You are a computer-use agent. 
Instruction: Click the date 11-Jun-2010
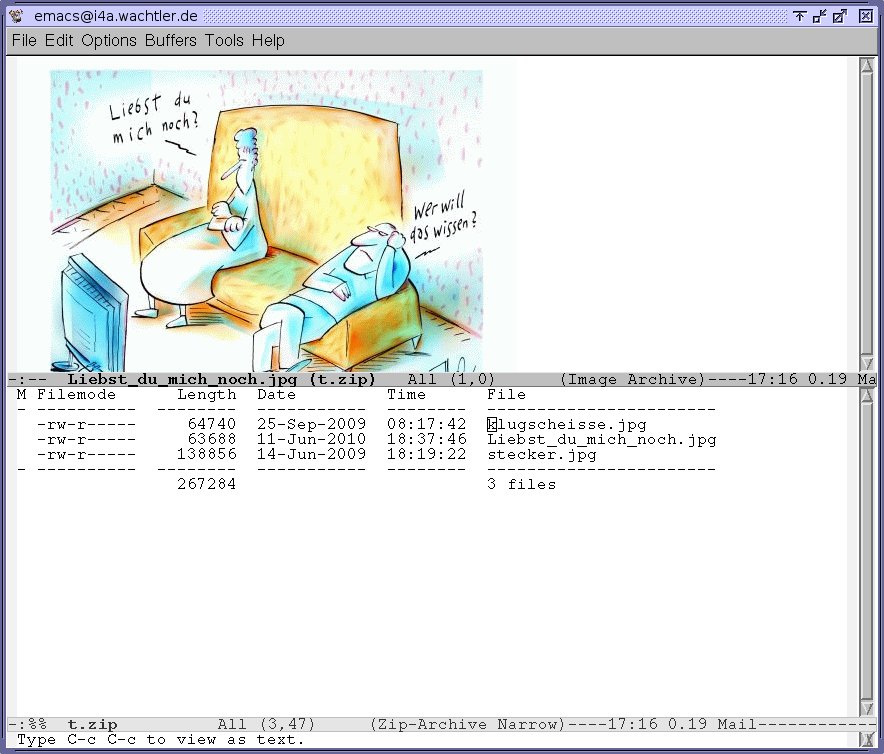coord(311,439)
